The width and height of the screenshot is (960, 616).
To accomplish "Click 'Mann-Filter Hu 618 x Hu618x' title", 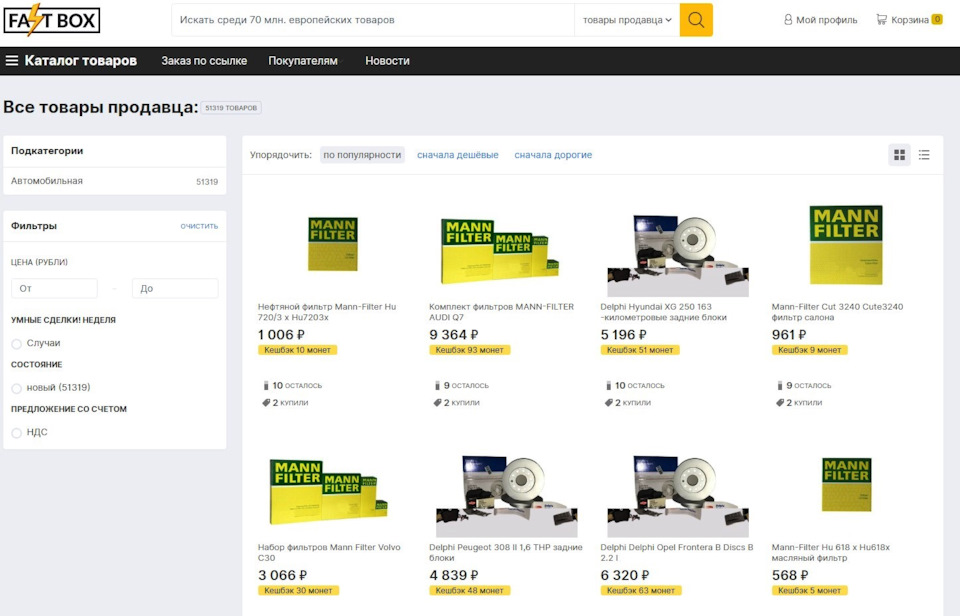I will pos(830,552).
